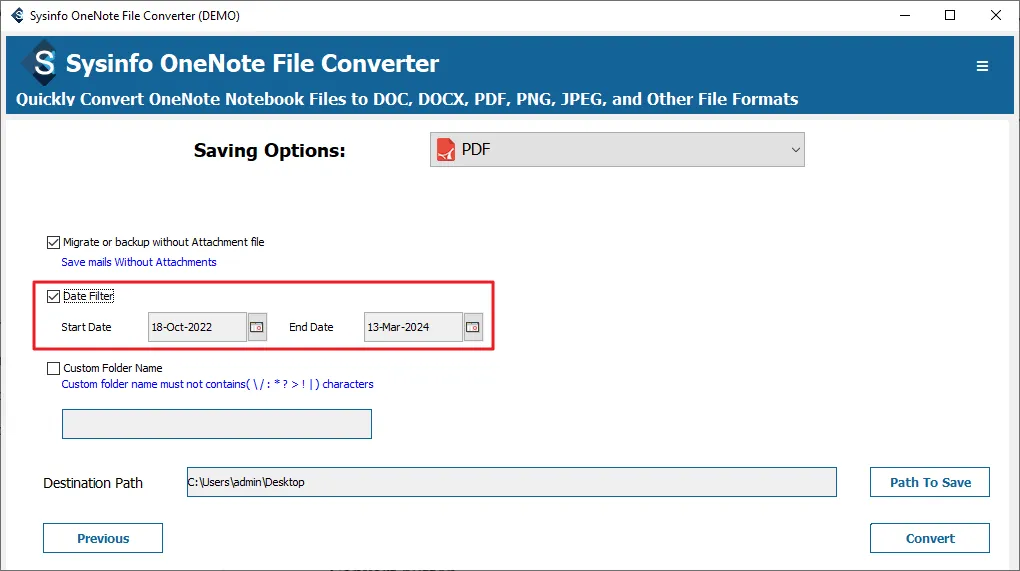Click the Saving Options label

pyautogui.click(x=269, y=150)
